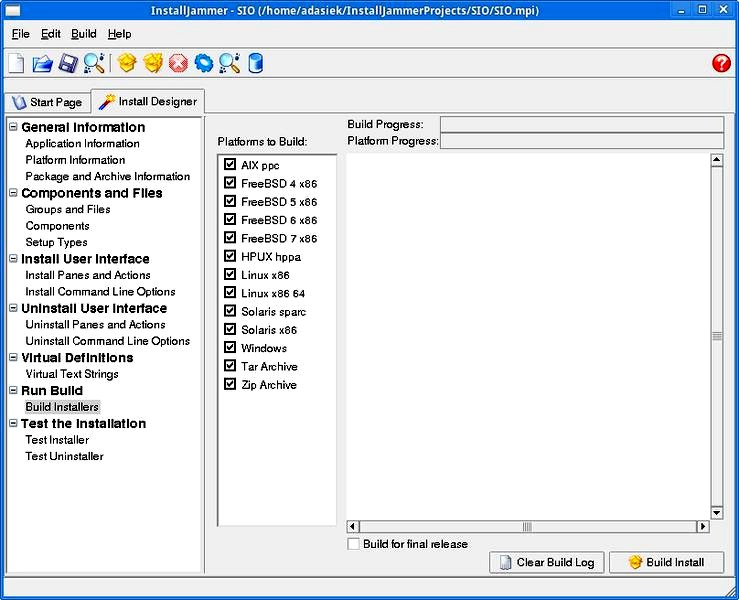This screenshot has height=600, width=739.
Task: Uncheck the FreeBSD 6 x86 platform
Action: tap(230, 220)
